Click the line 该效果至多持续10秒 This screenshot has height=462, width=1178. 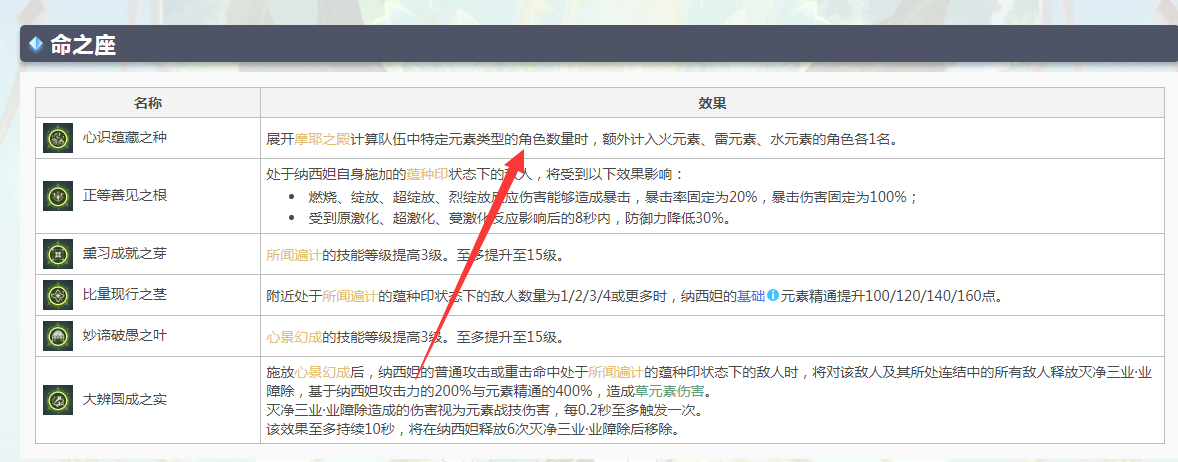476,431
